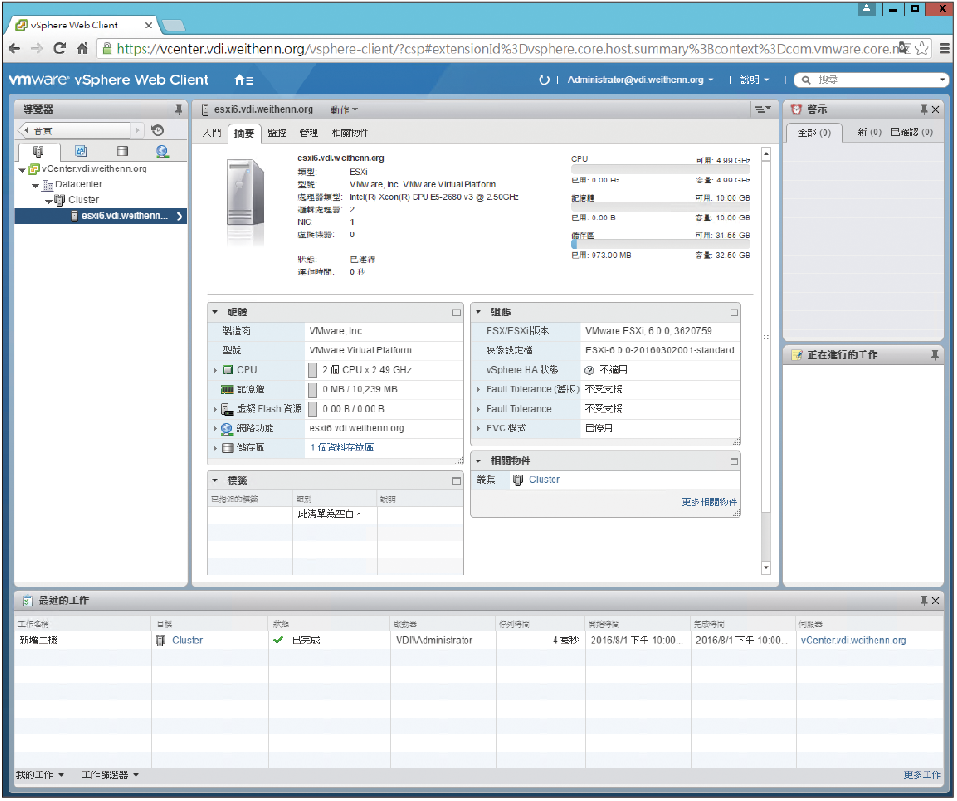Expand the EVC 模式 row
Screen dimensions: 957x801
[478, 429]
